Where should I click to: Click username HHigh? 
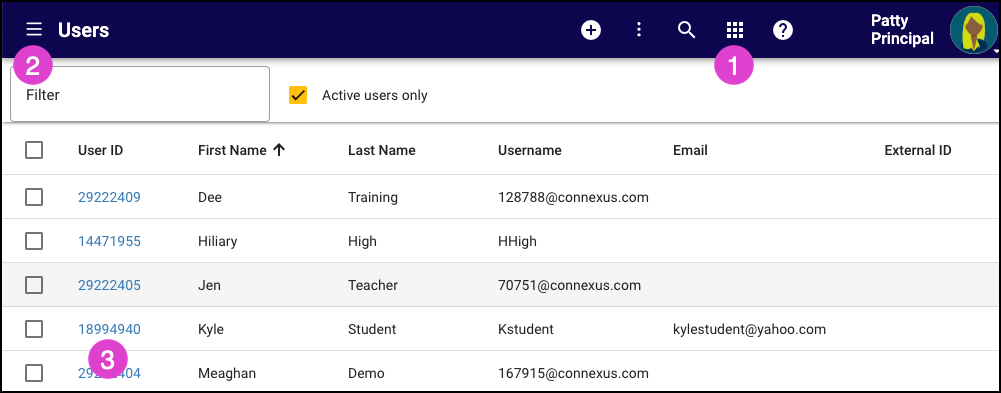(518, 241)
